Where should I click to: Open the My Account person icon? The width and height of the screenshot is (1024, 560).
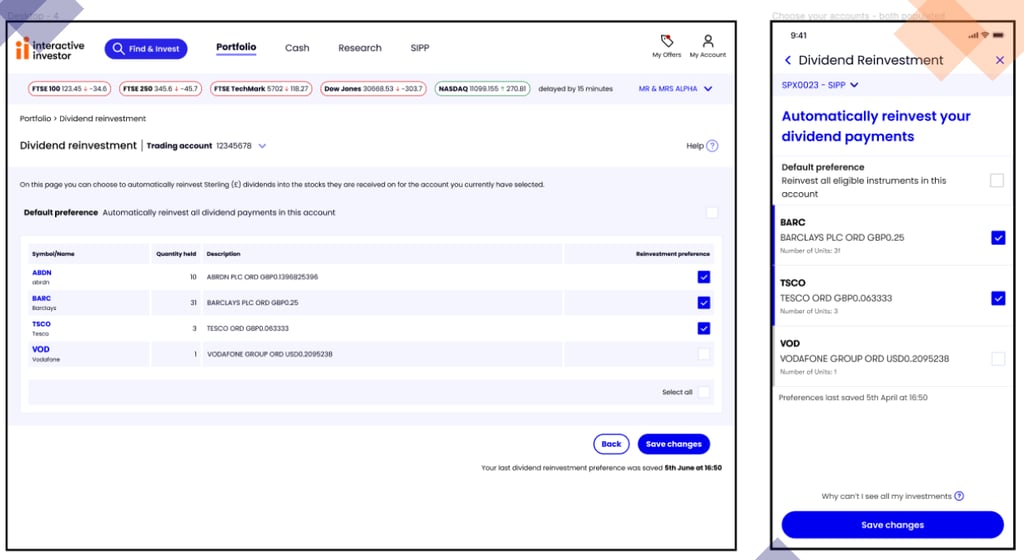(x=707, y=41)
